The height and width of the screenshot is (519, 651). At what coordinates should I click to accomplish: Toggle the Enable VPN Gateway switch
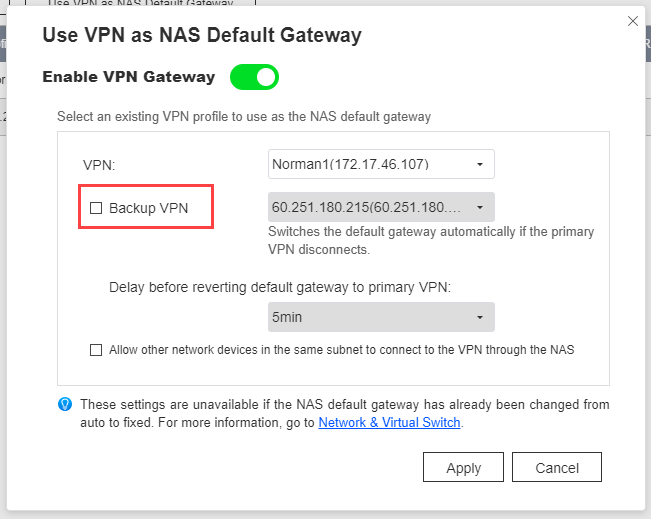coord(254,77)
